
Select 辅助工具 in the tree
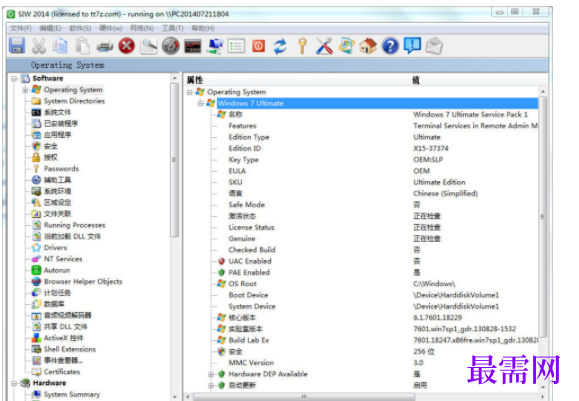pyautogui.click(x=57, y=180)
